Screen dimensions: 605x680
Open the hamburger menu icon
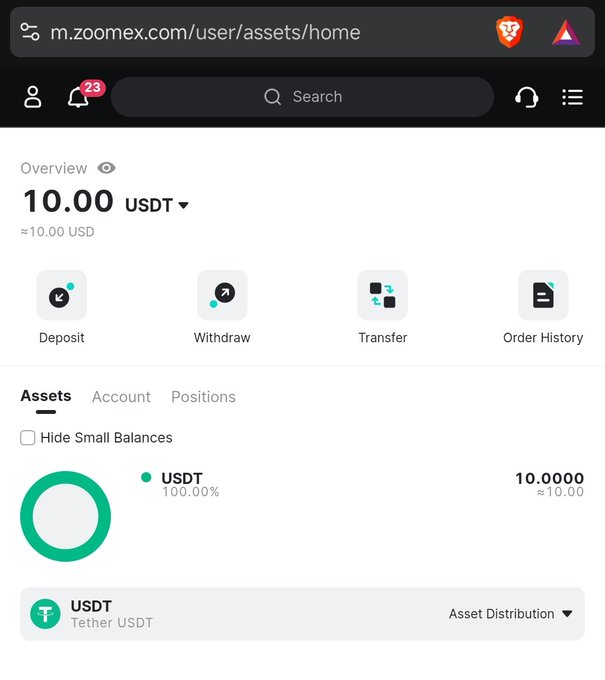(572, 97)
